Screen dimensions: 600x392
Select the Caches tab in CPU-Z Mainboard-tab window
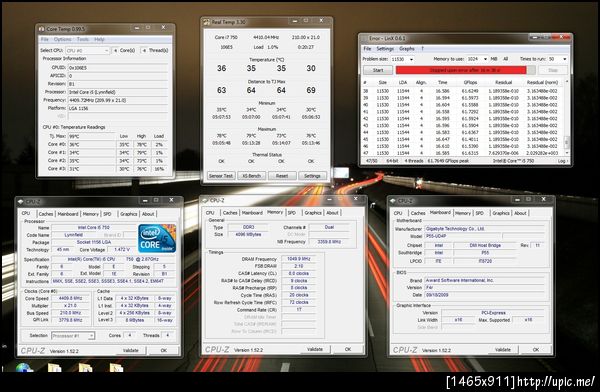[x=418, y=213]
